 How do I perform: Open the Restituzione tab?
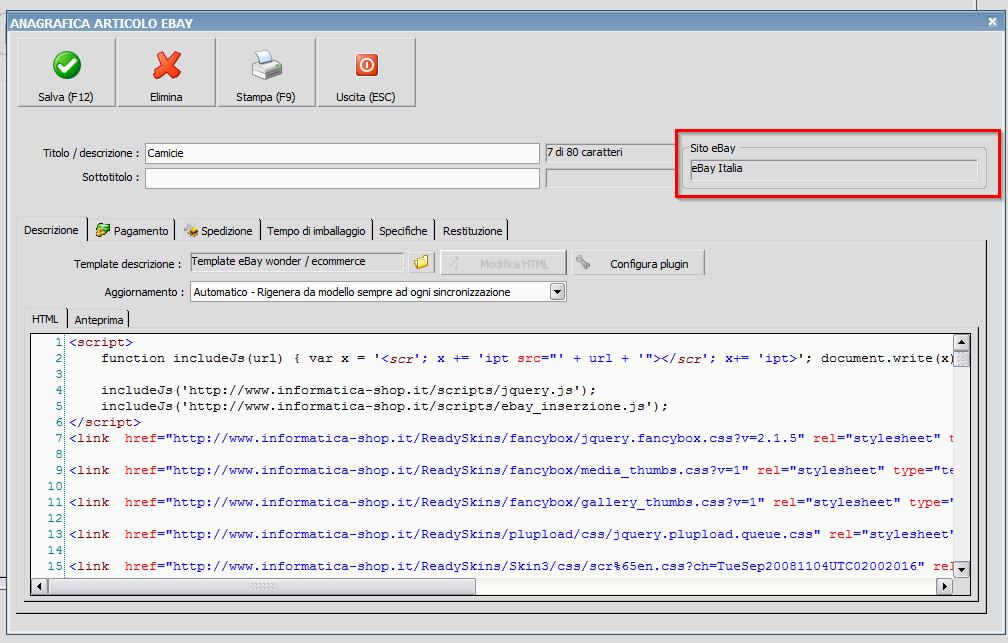click(x=472, y=231)
